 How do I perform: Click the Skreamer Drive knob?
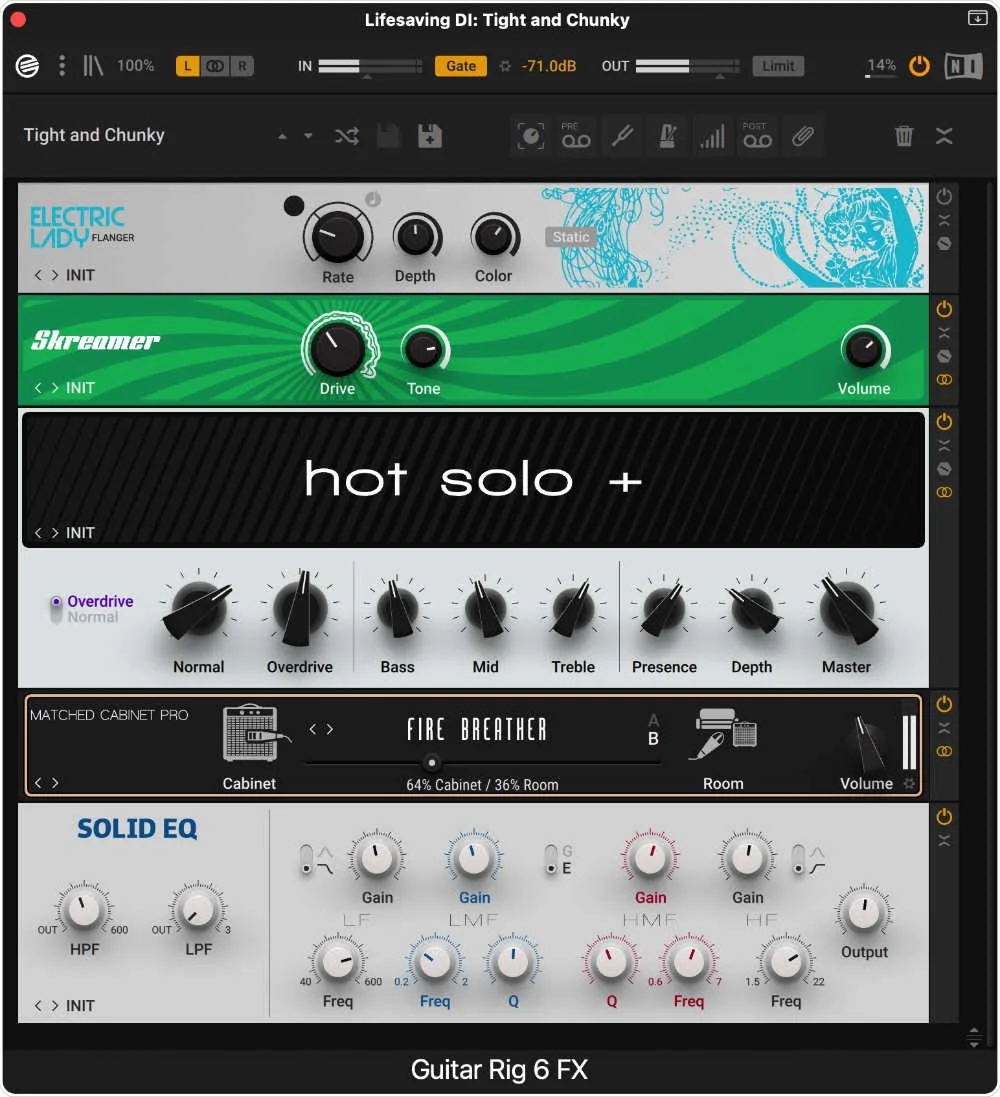338,348
